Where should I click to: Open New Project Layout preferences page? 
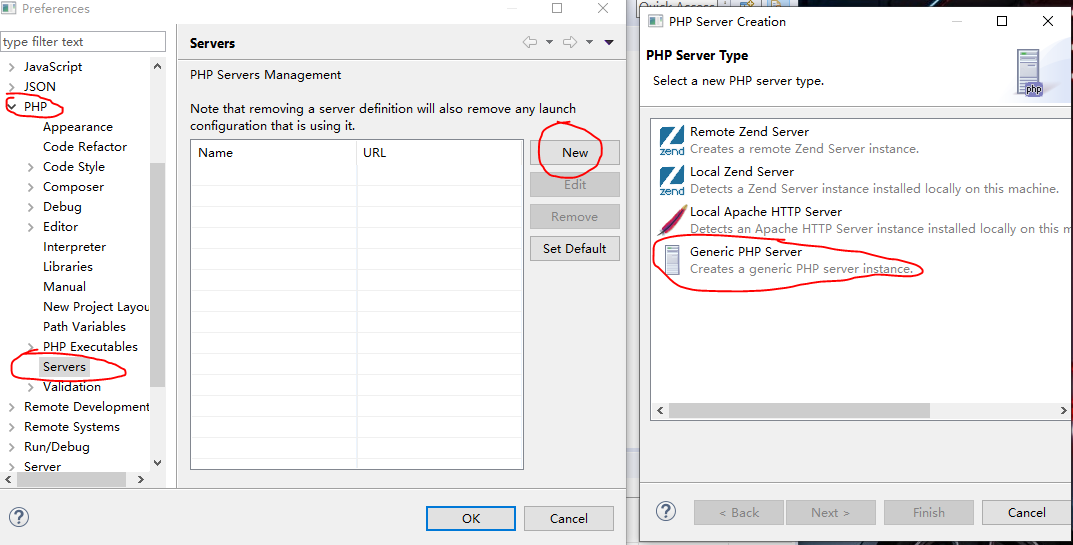(95, 306)
